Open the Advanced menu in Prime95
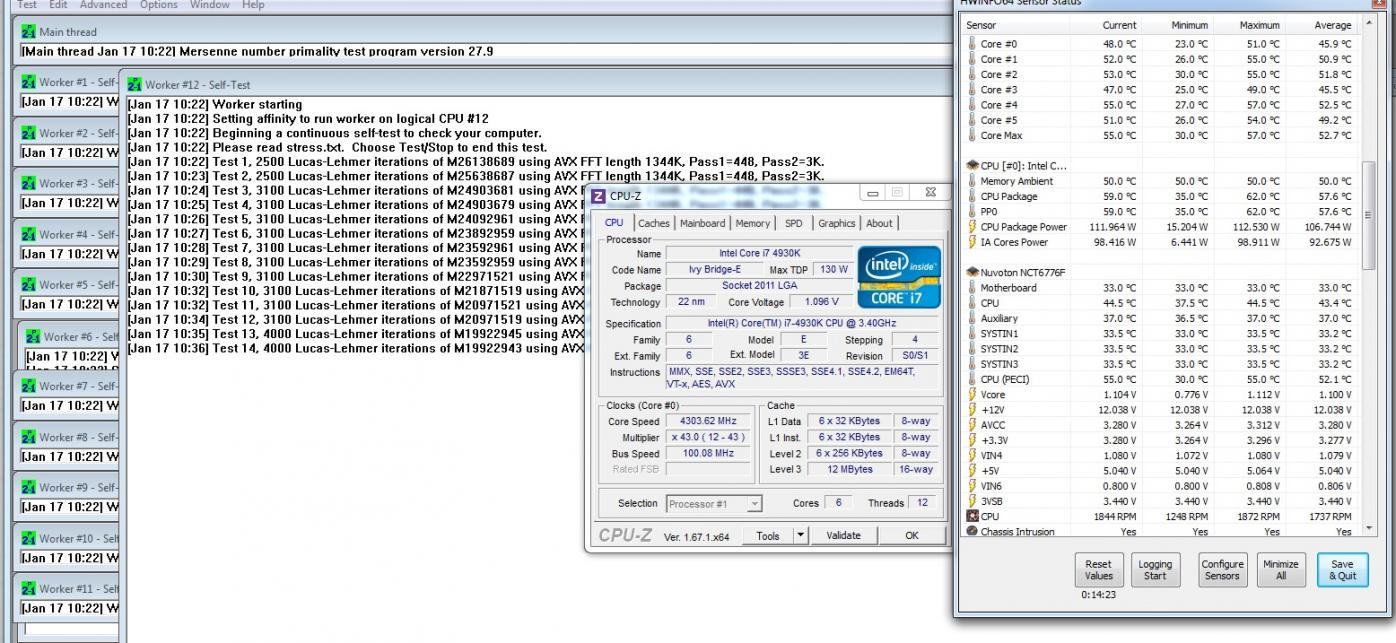 pyautogui.click(x=104, y=5)
